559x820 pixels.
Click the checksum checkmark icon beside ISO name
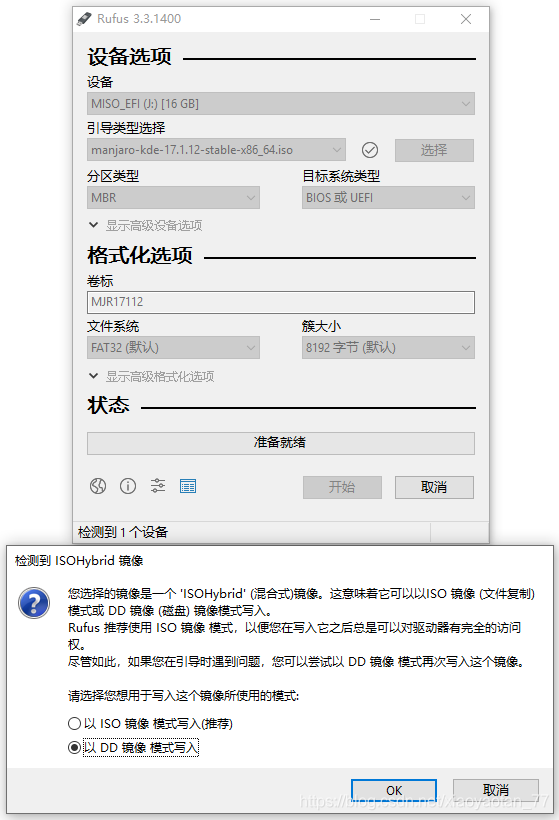[x=370, y=150]
